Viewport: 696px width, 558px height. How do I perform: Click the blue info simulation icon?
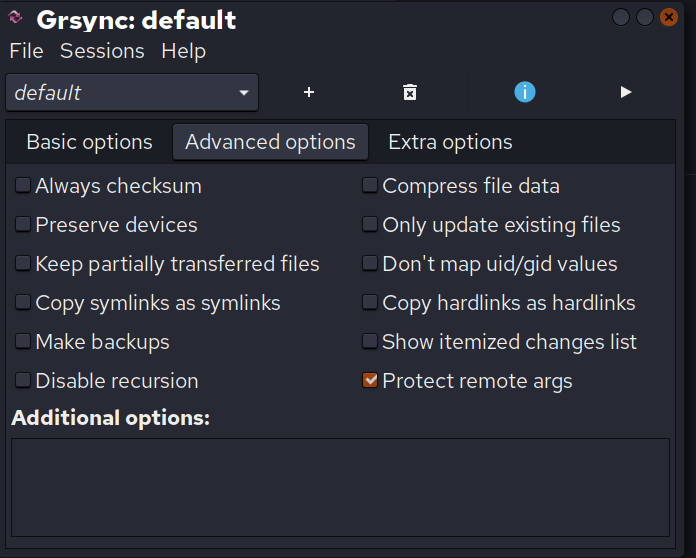(x=525, y=92)
